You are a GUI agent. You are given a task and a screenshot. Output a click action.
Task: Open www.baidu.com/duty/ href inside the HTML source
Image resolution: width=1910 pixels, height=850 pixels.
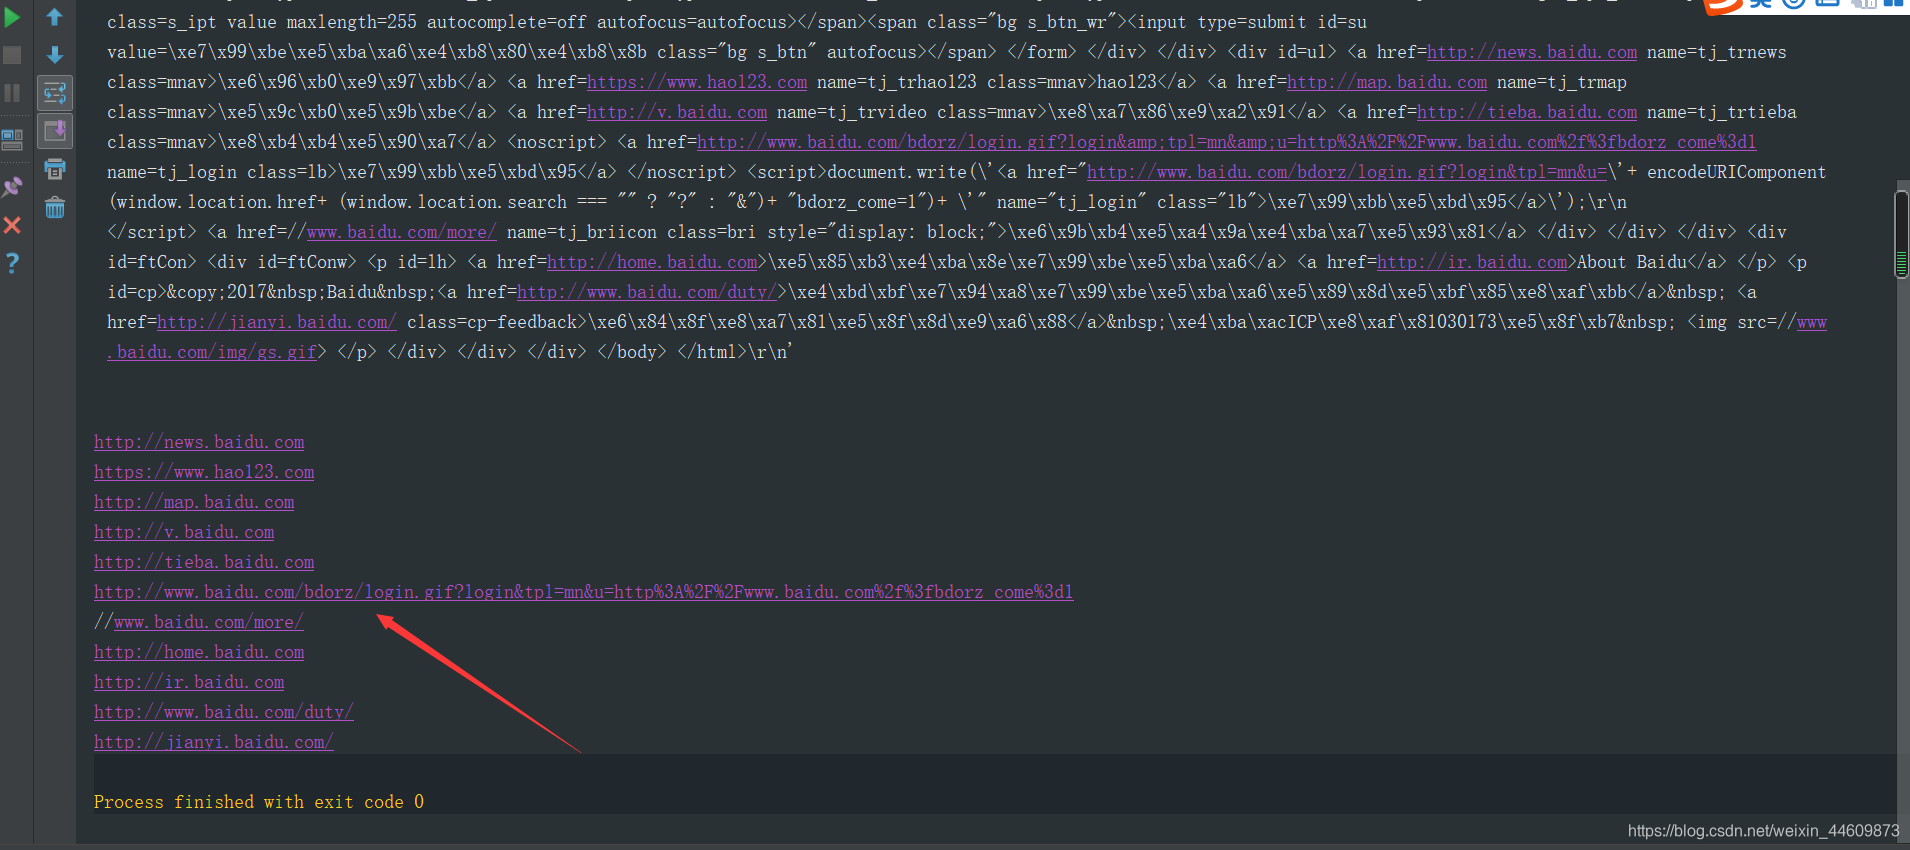[647, 292]
